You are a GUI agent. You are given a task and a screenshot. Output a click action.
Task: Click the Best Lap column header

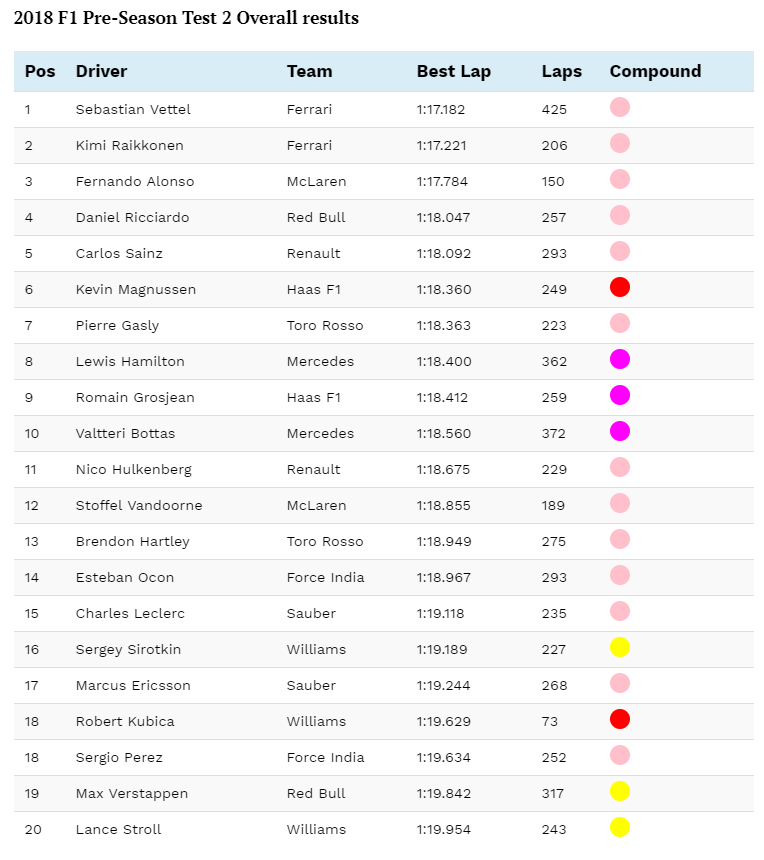[454, 71]
